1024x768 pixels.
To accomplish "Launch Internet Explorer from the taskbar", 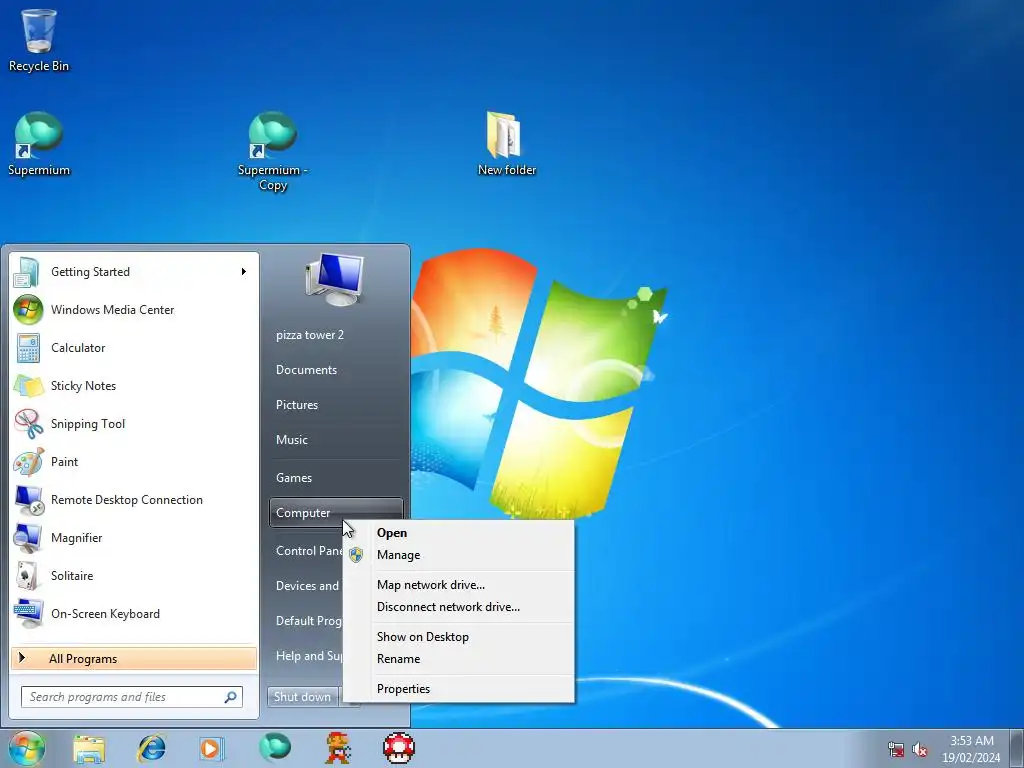I will click(x=151, y=748).
